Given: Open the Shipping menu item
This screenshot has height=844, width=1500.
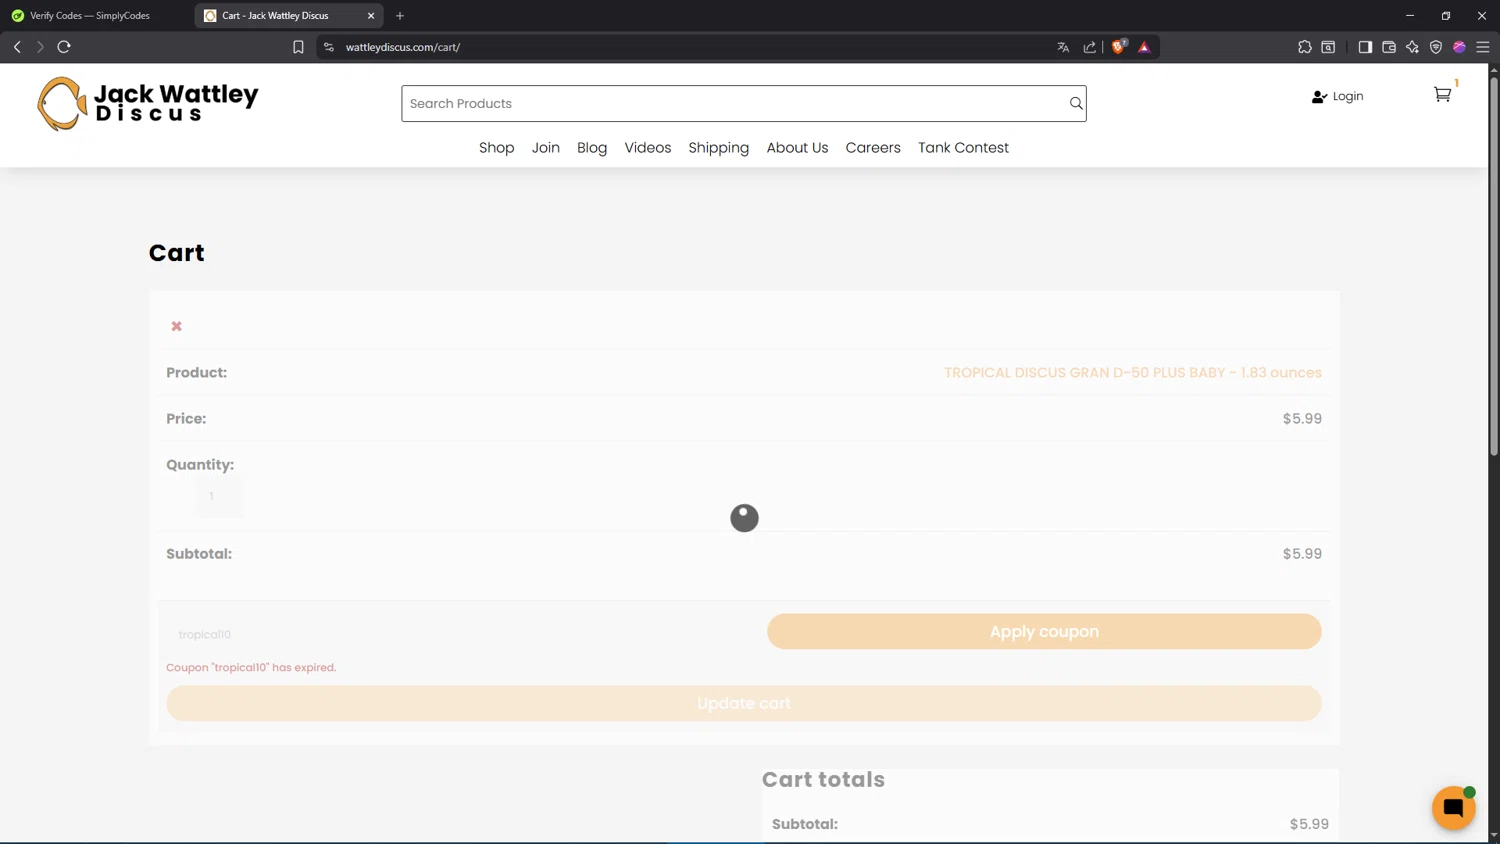Looking at the screenshot, I should pos(719,147).
